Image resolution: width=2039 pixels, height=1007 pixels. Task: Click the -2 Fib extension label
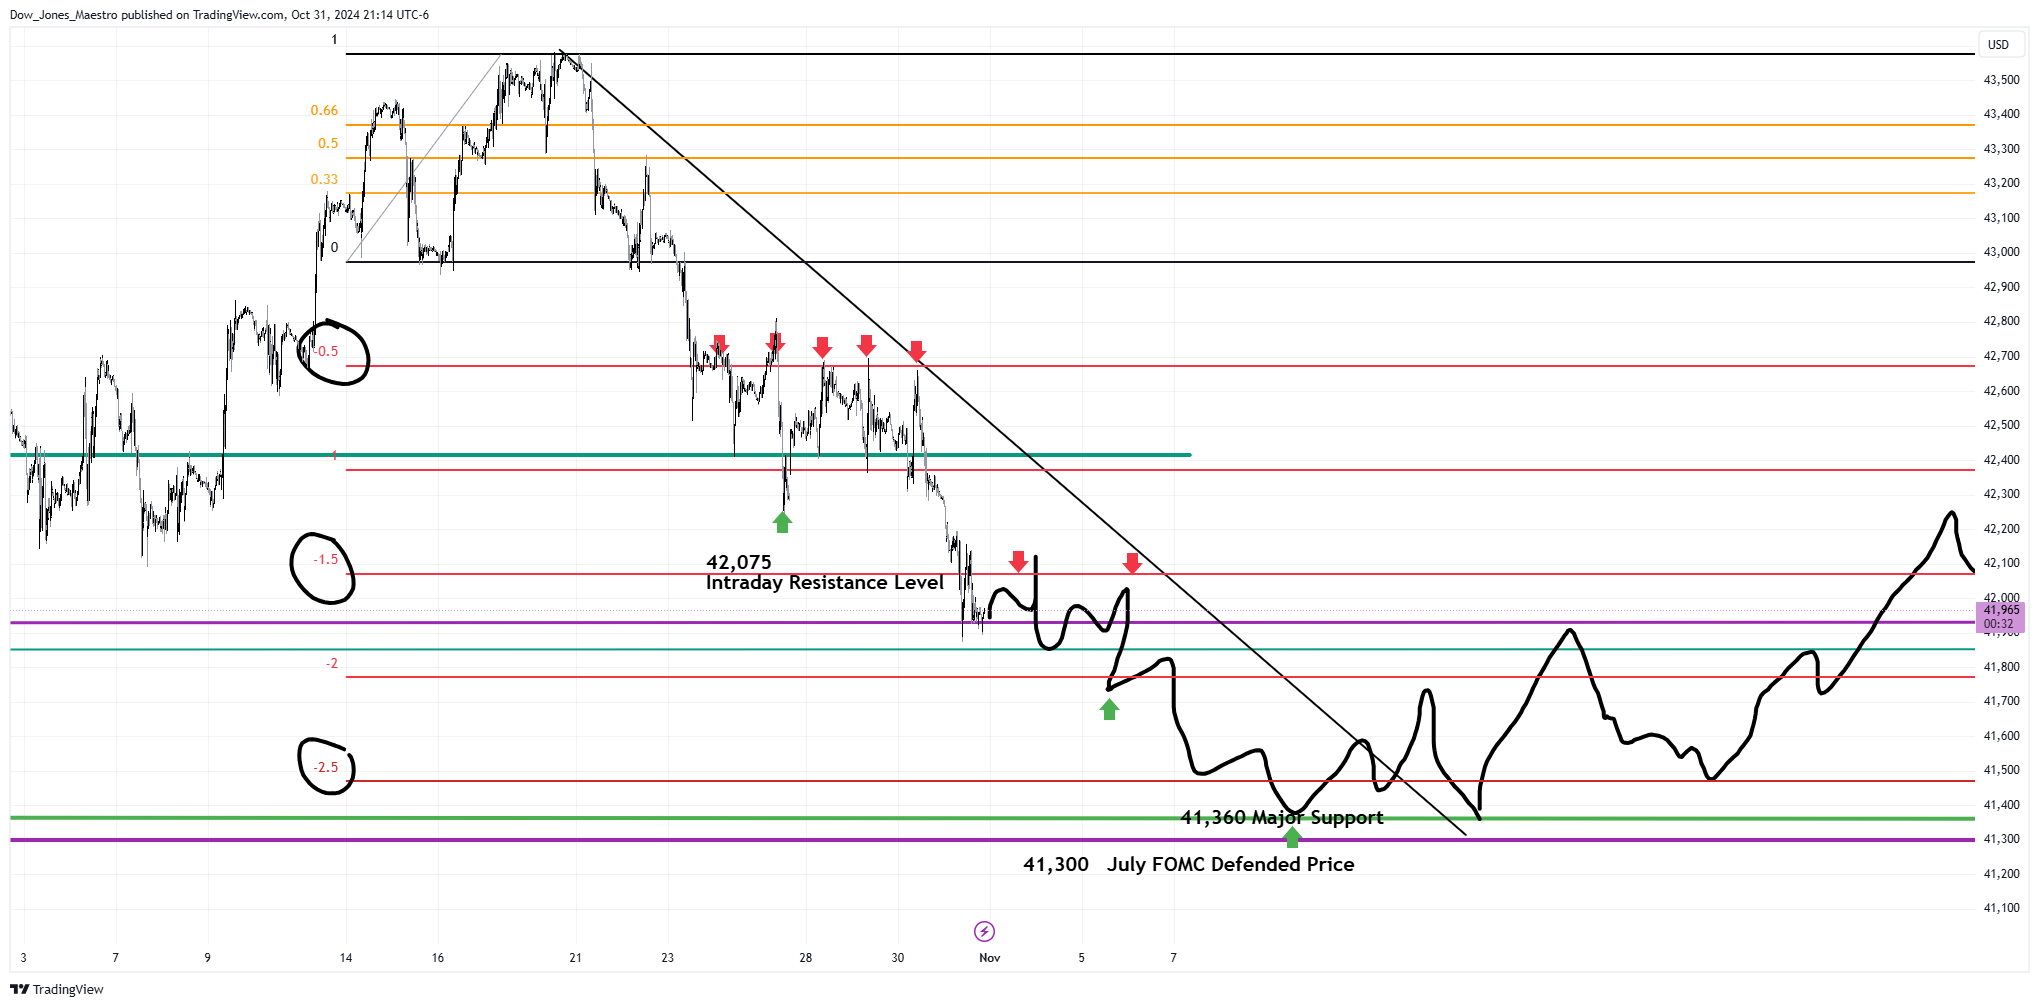(332, 663)
